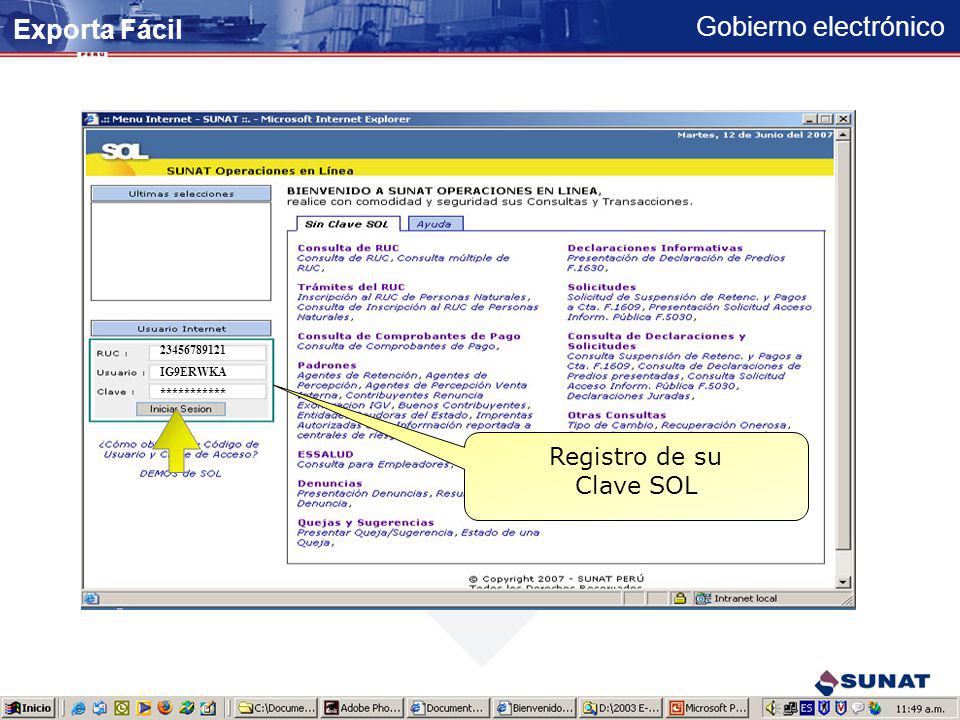Select the Sin Clave SOL tab
960x720 pixels.
coord(347,224)
